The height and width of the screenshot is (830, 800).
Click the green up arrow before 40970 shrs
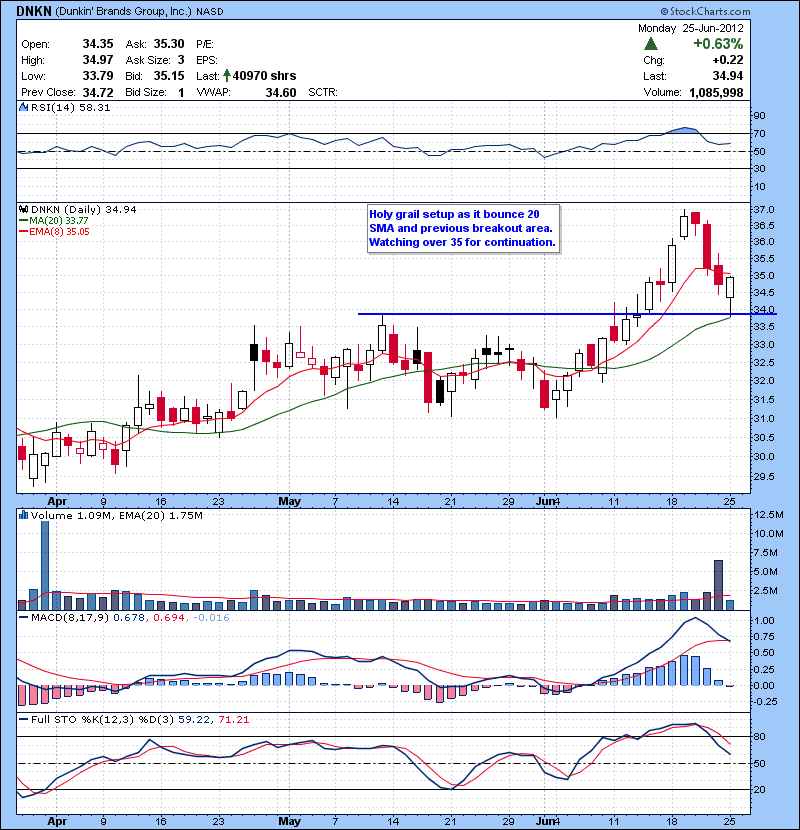click(x=227, y=76)
